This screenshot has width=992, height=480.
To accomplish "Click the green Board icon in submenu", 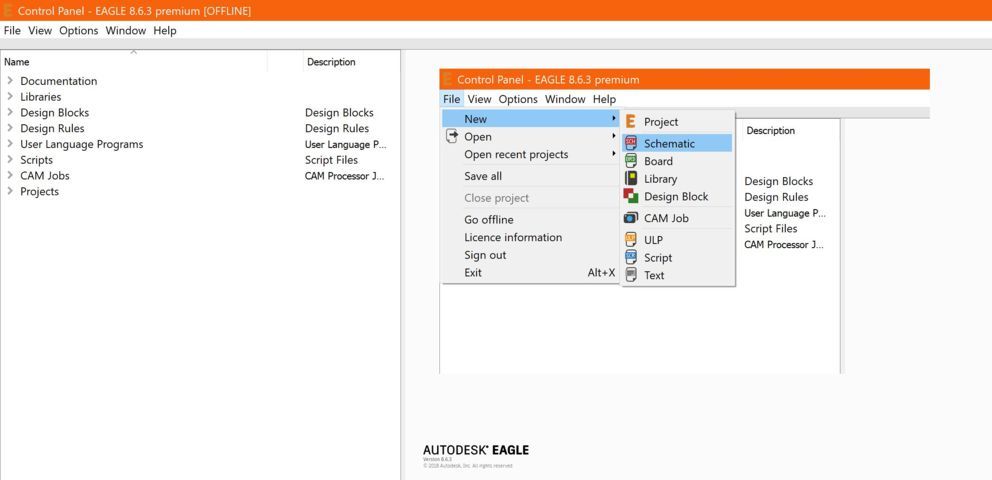I will pos(631,161).
